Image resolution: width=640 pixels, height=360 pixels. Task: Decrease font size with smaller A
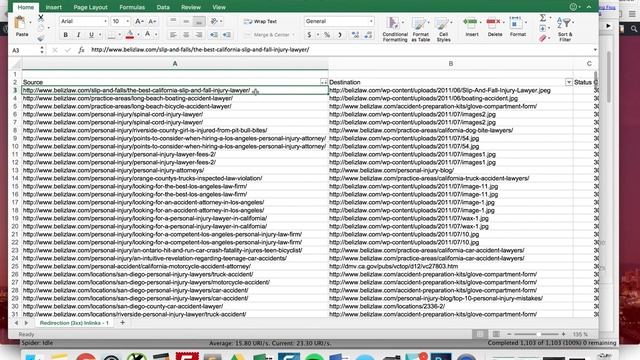152,21
